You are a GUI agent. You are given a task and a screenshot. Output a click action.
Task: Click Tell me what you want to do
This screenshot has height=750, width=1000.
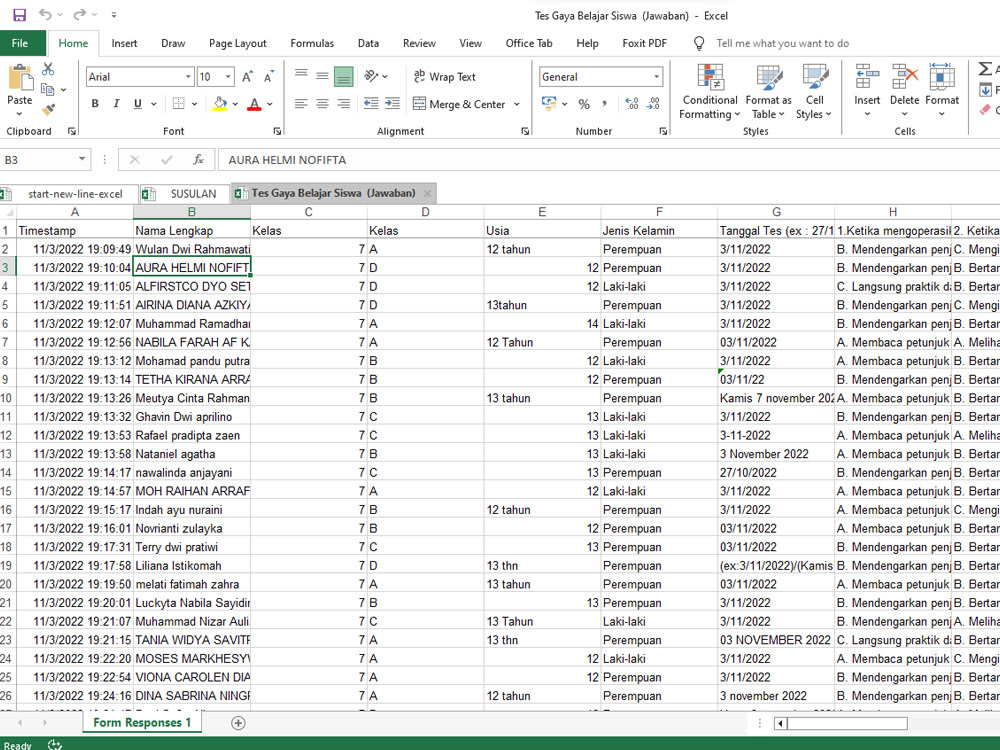[782, 43]
